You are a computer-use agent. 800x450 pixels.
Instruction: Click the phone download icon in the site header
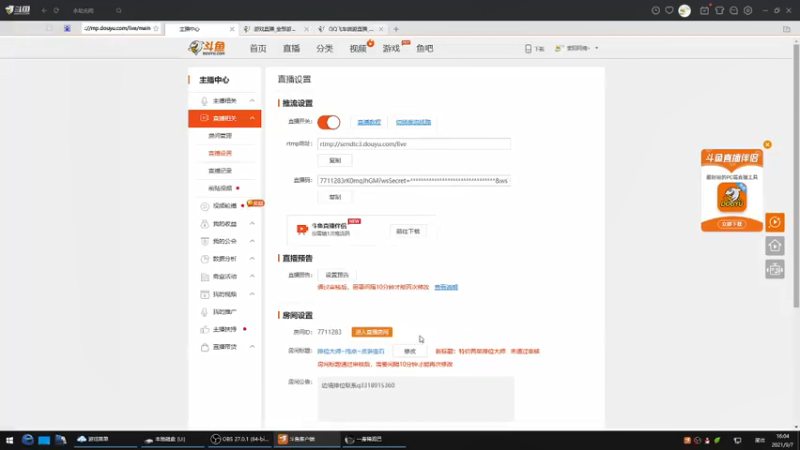click(x=528, y=48)
